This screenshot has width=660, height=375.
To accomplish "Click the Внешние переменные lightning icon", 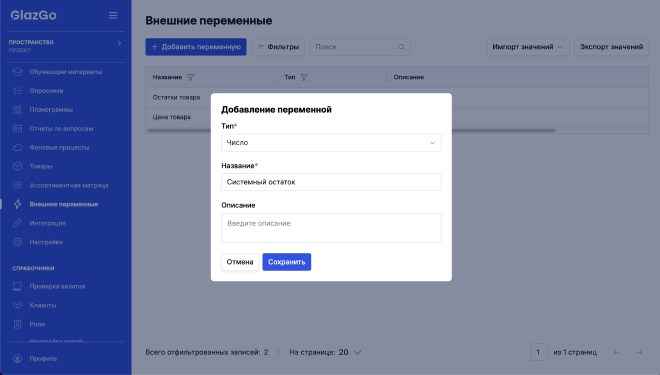I will pyautogui.click(x=17, y=205).
